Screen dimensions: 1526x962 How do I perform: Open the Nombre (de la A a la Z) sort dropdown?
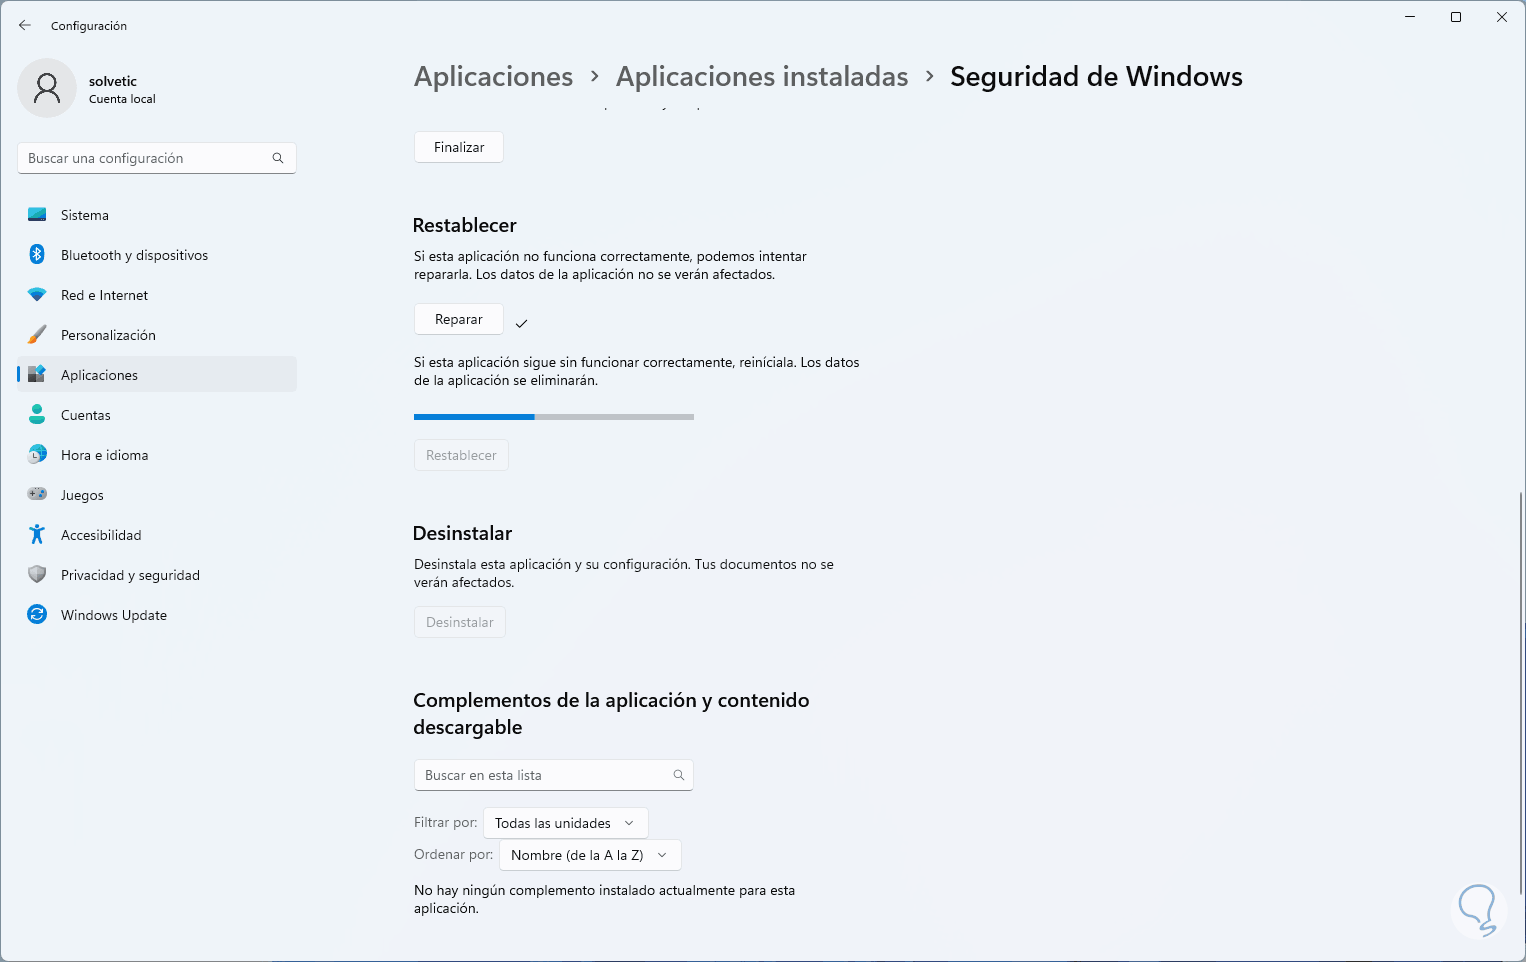click(x=590, y=855)
